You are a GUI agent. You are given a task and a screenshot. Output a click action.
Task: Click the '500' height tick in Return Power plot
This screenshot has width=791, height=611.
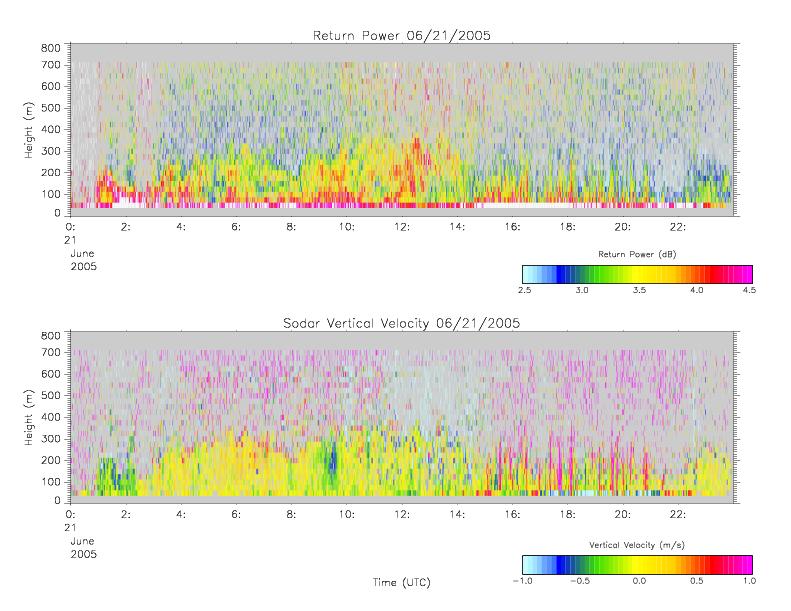coord(50,108)
